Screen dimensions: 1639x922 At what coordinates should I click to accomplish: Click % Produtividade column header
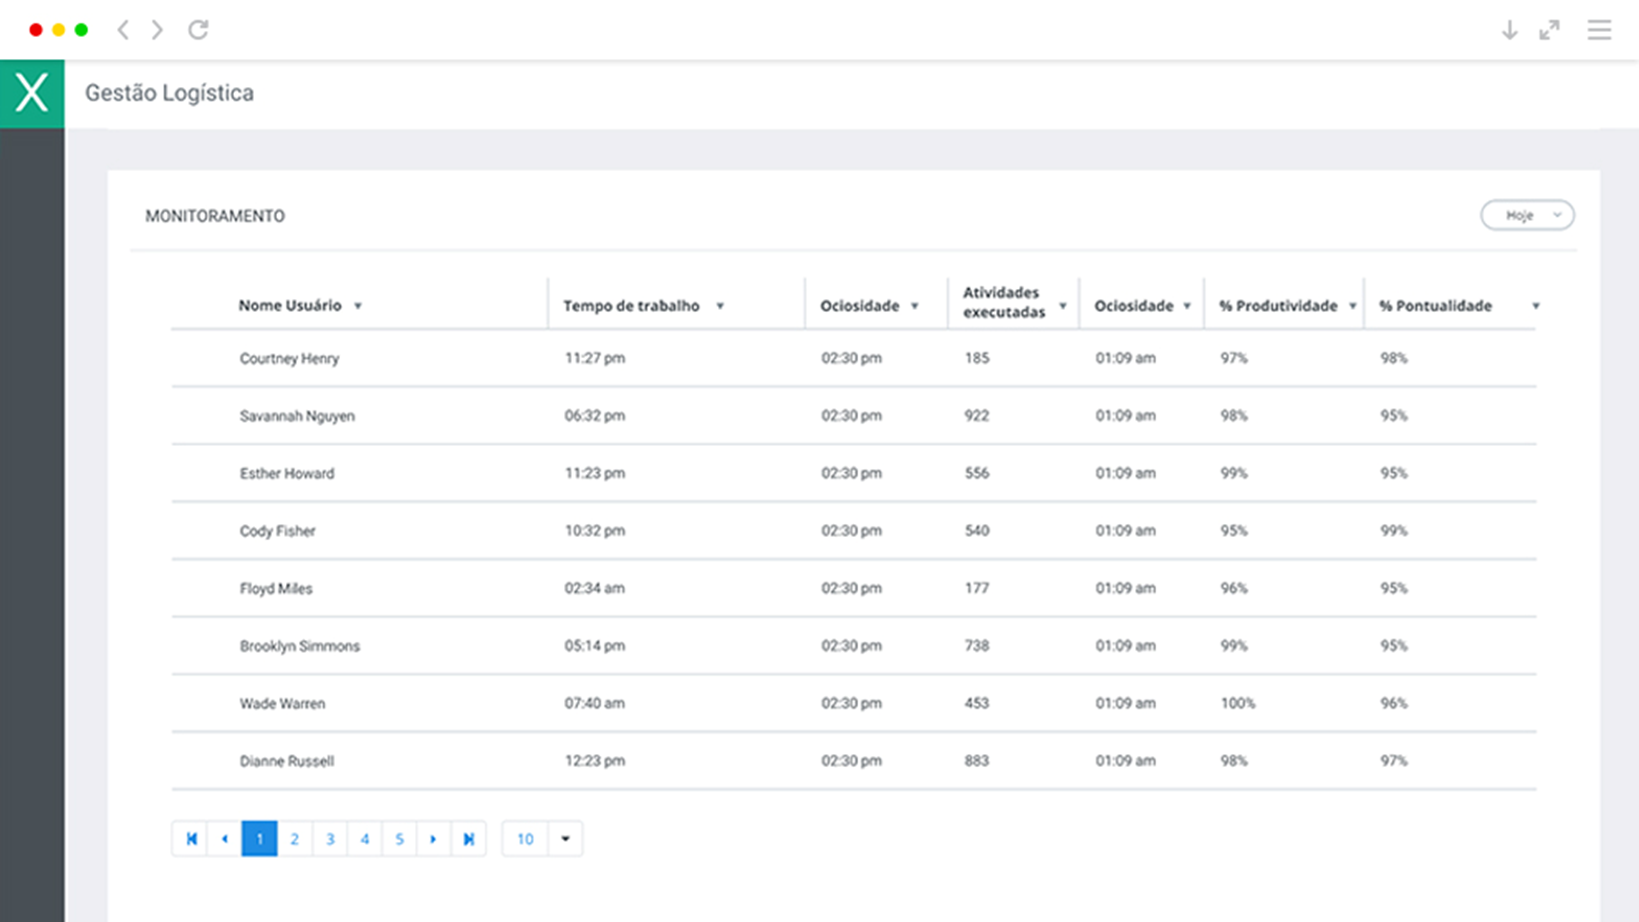point(1278,306)
